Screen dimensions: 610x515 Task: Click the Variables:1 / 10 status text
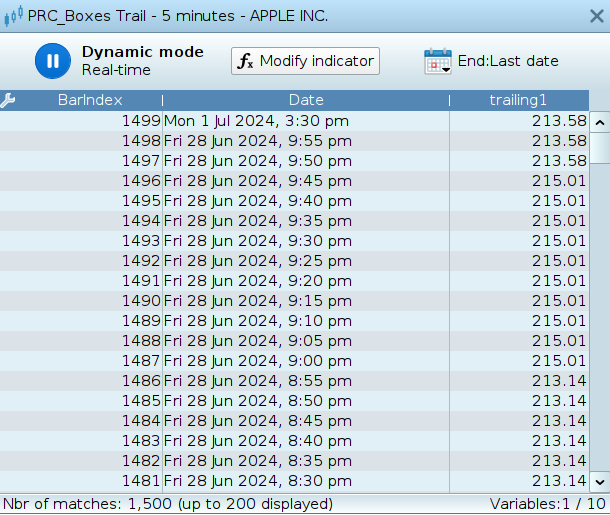(547, 504)
